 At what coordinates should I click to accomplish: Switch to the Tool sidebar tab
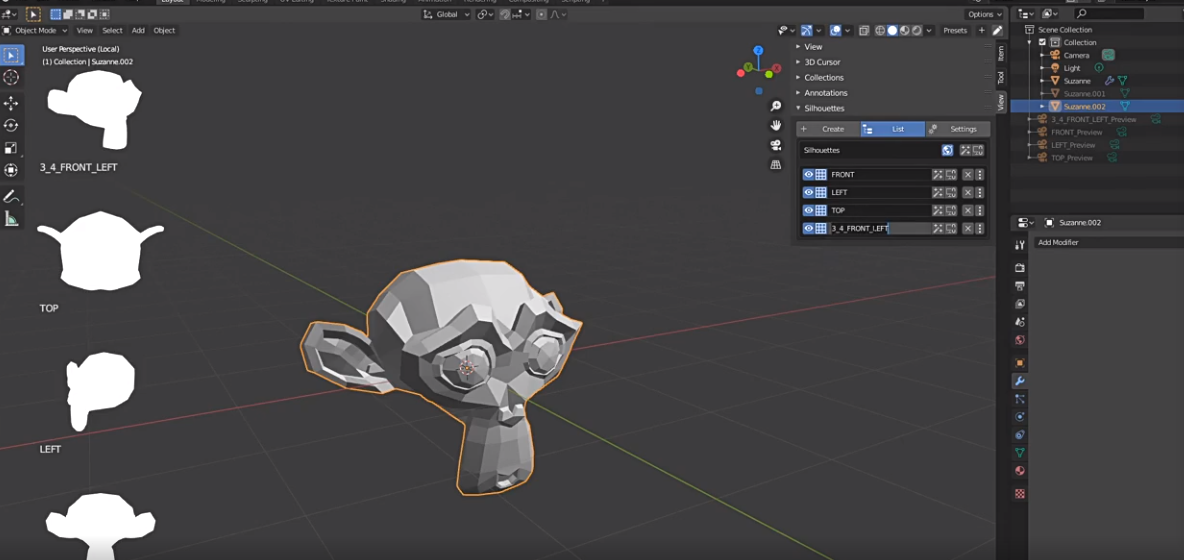[x=1001, y=77]
